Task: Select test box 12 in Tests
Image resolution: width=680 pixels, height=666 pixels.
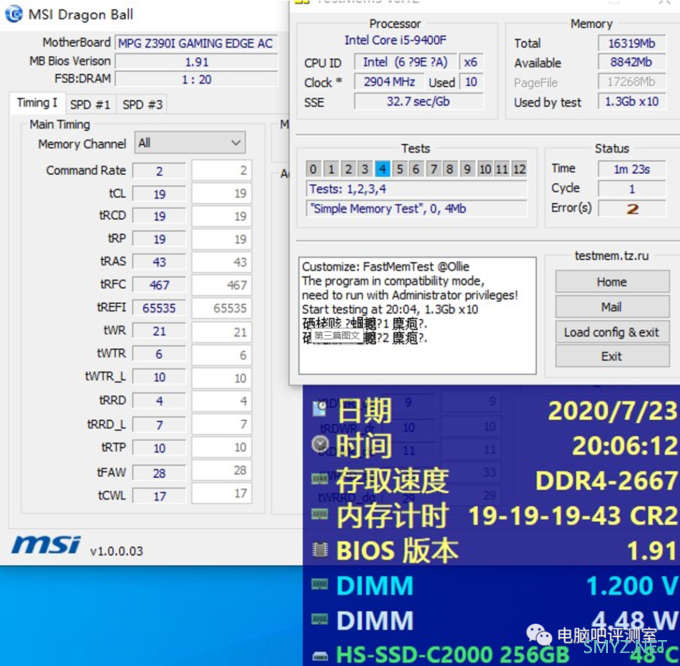Action: pos(519,169)
